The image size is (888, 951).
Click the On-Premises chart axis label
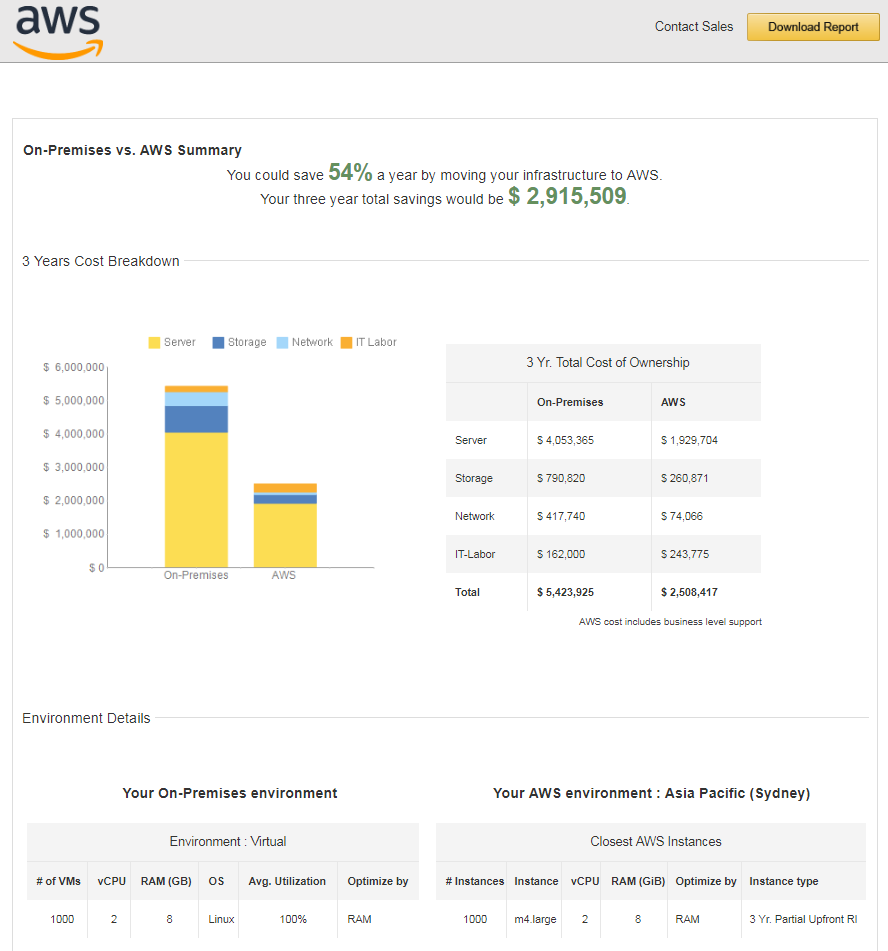coord(196,575)
